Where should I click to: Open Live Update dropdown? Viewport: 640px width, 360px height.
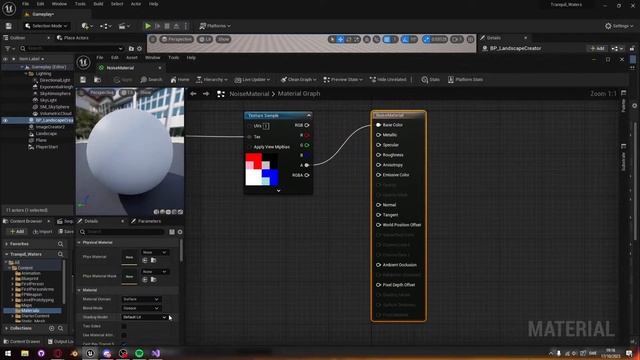coord(252,80)
